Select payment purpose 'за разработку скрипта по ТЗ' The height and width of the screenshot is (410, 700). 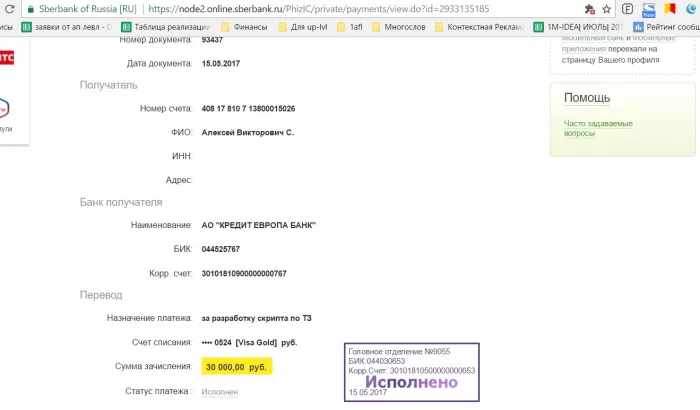pos(257,318)
